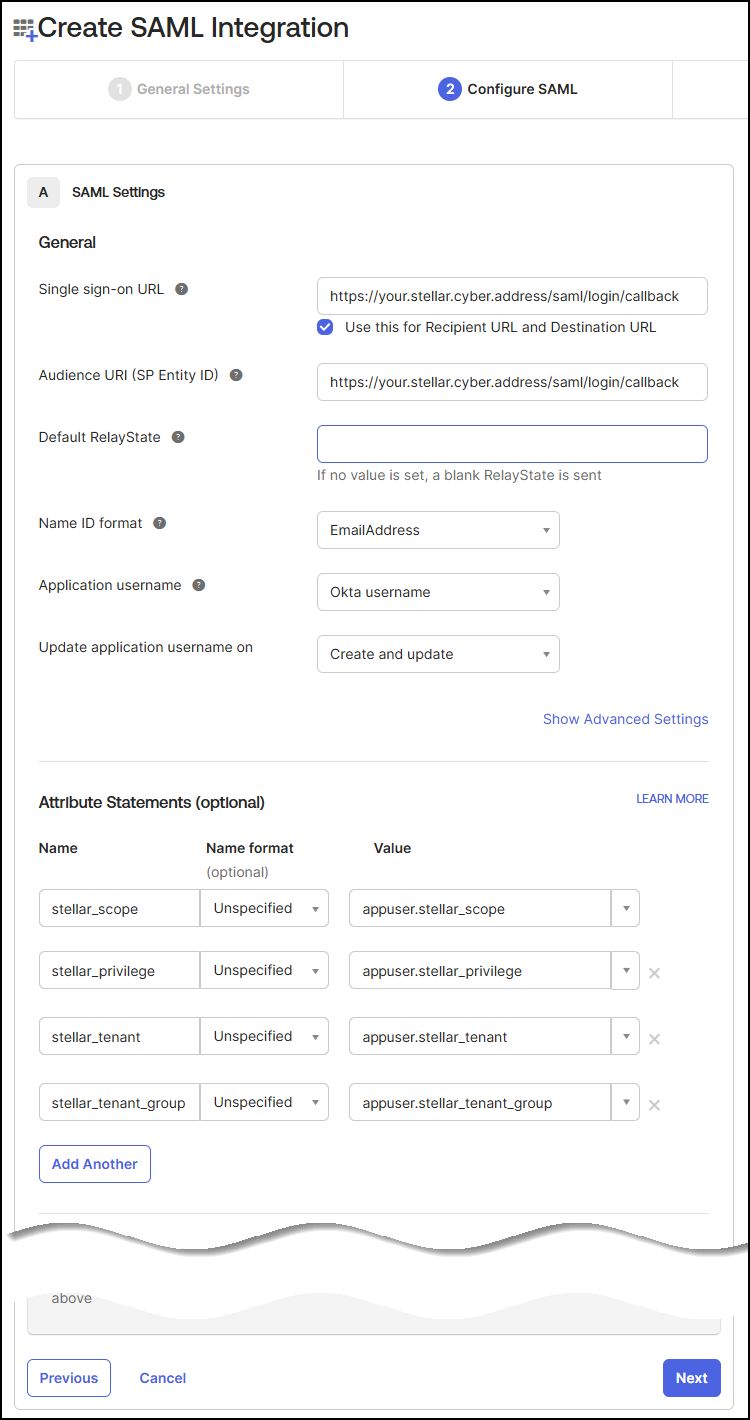Click help icon next to Default RelayState

(x=178, y=437)
